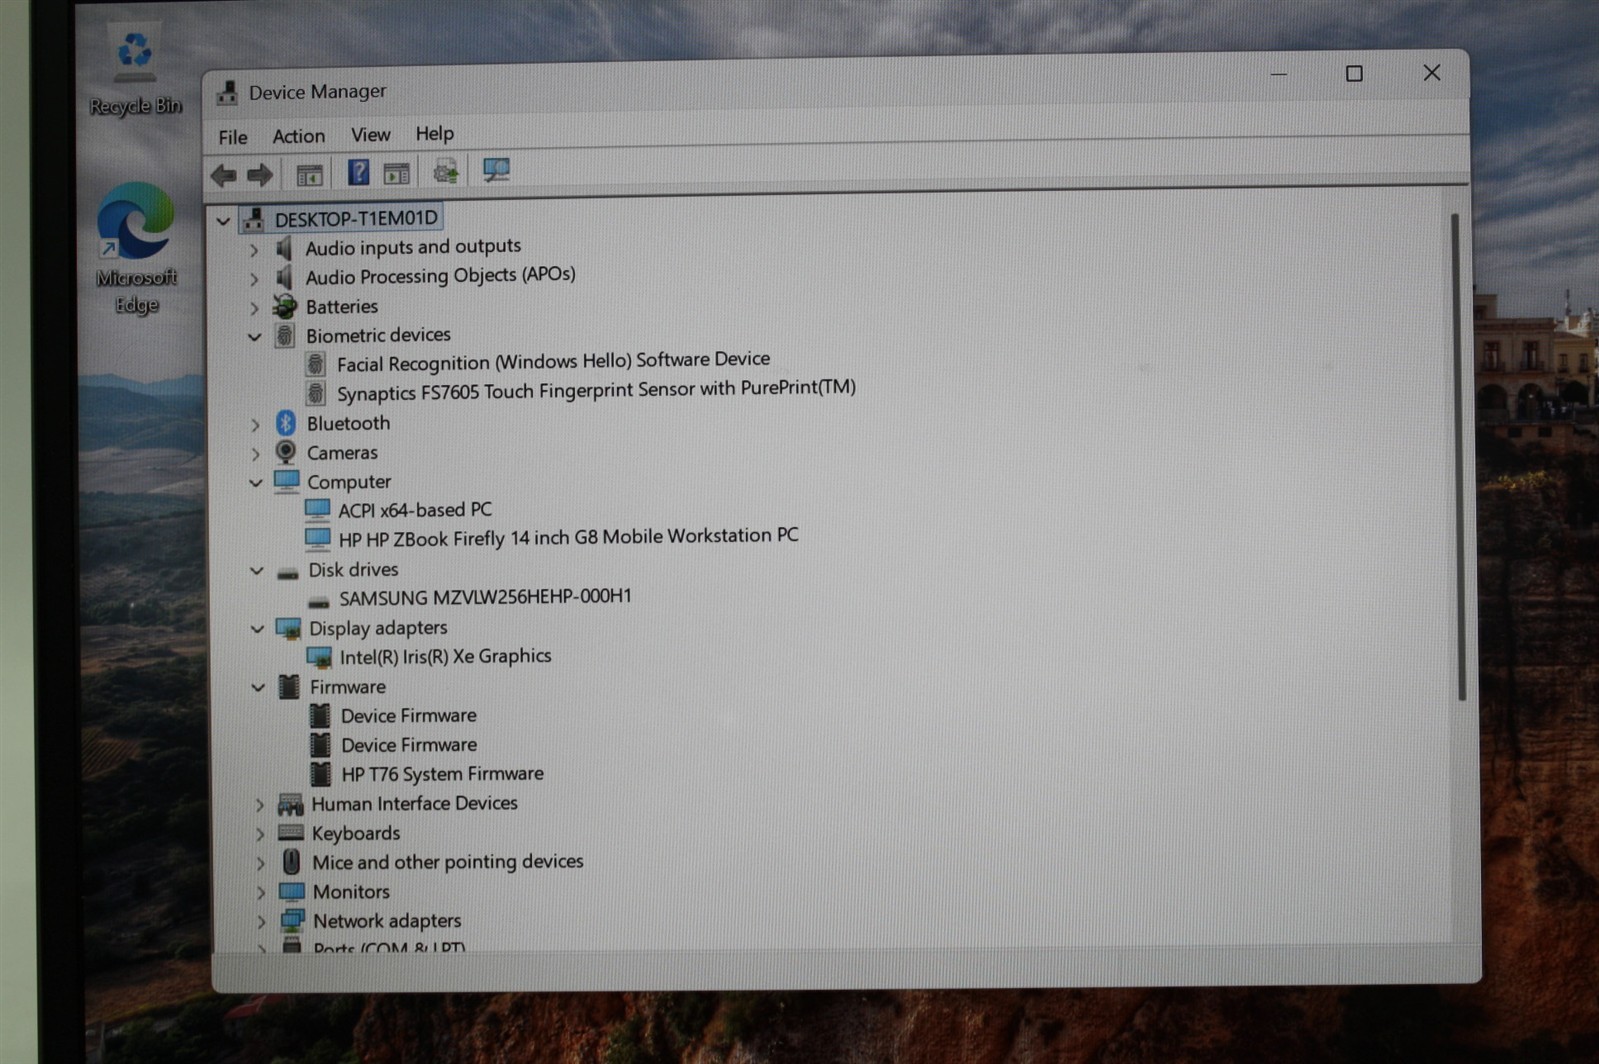The width and height of the screenshot is (1599, 1064).
Task: Collapse the DESKTOP-T1EM01D root node
Action: (x=223, y=221)
